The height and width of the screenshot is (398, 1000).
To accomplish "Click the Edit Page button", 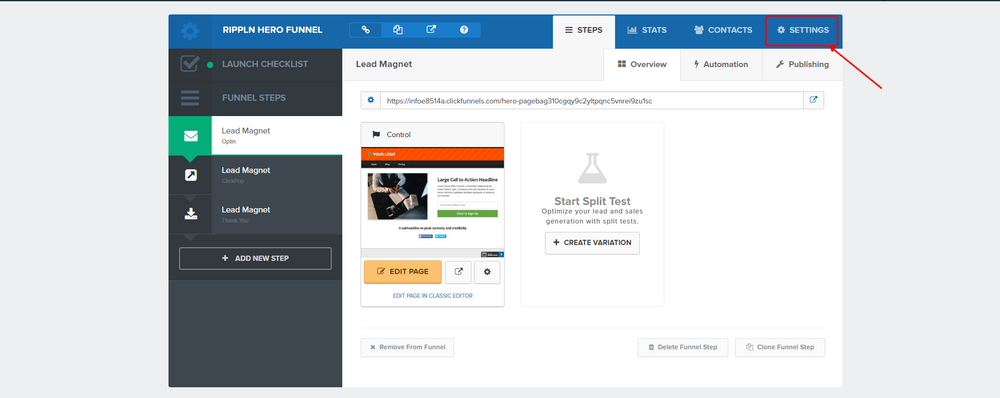I will (402, 272).
